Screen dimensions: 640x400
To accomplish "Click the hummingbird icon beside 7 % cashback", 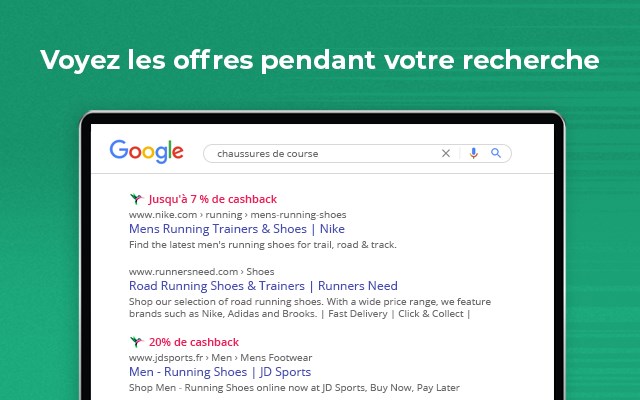I will (136, 199).
